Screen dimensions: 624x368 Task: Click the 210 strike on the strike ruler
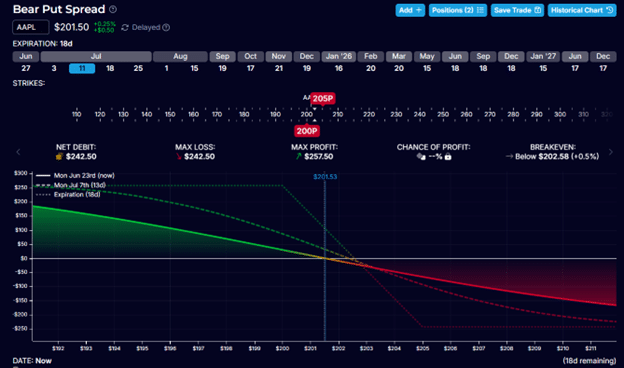(x=338, y=115)
